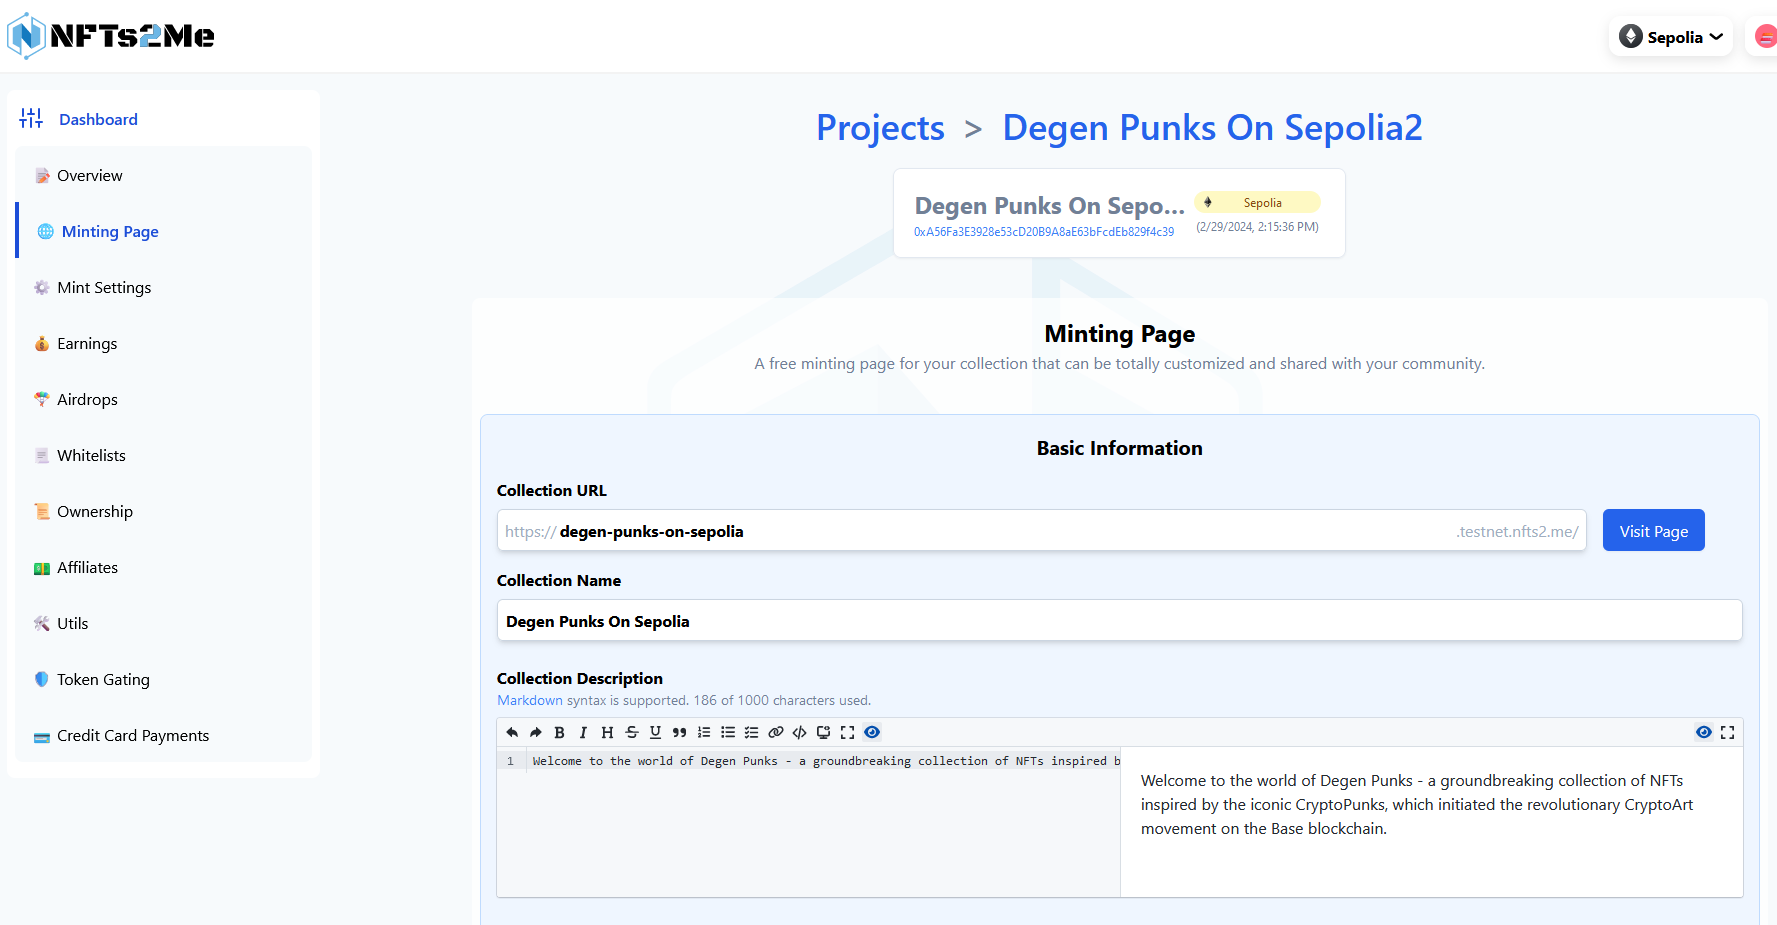Click the Visit Page button
This screenshot has height=925, width=1777.
1653,531
